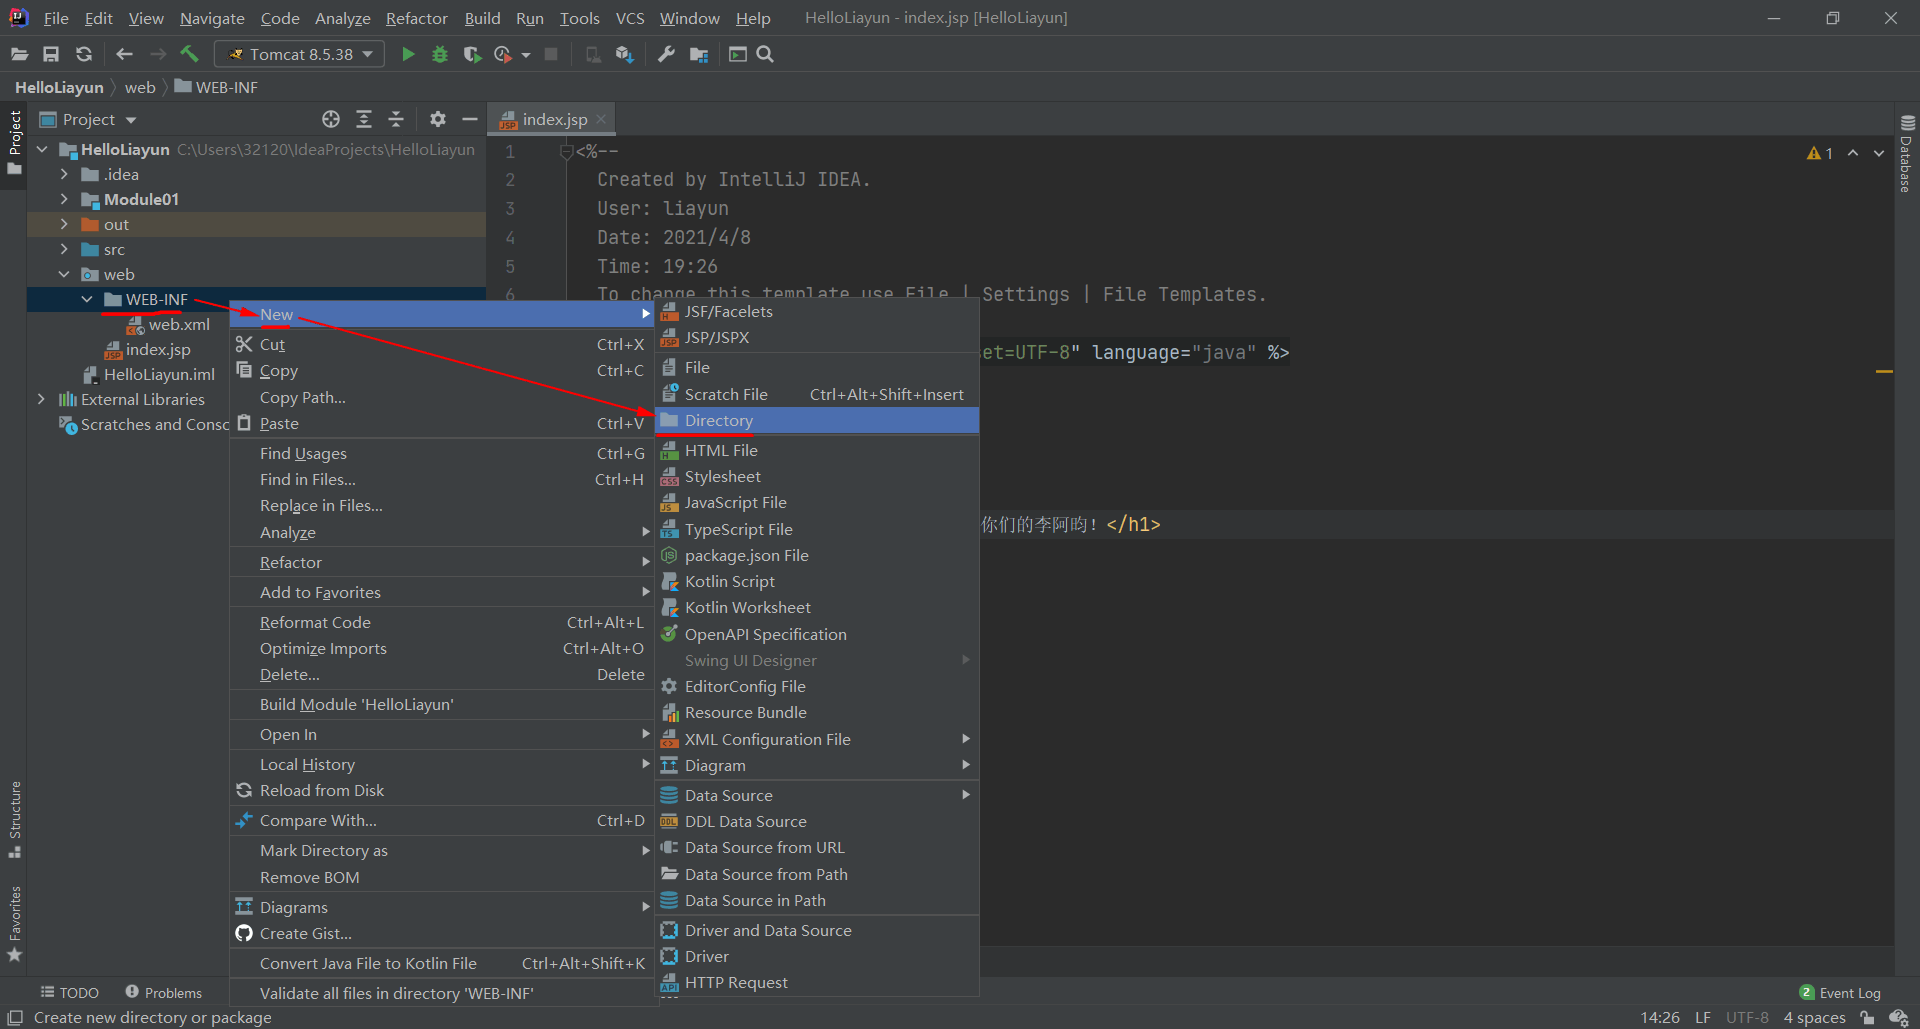
Task: Open the File menu
Action: click(56, 18)
